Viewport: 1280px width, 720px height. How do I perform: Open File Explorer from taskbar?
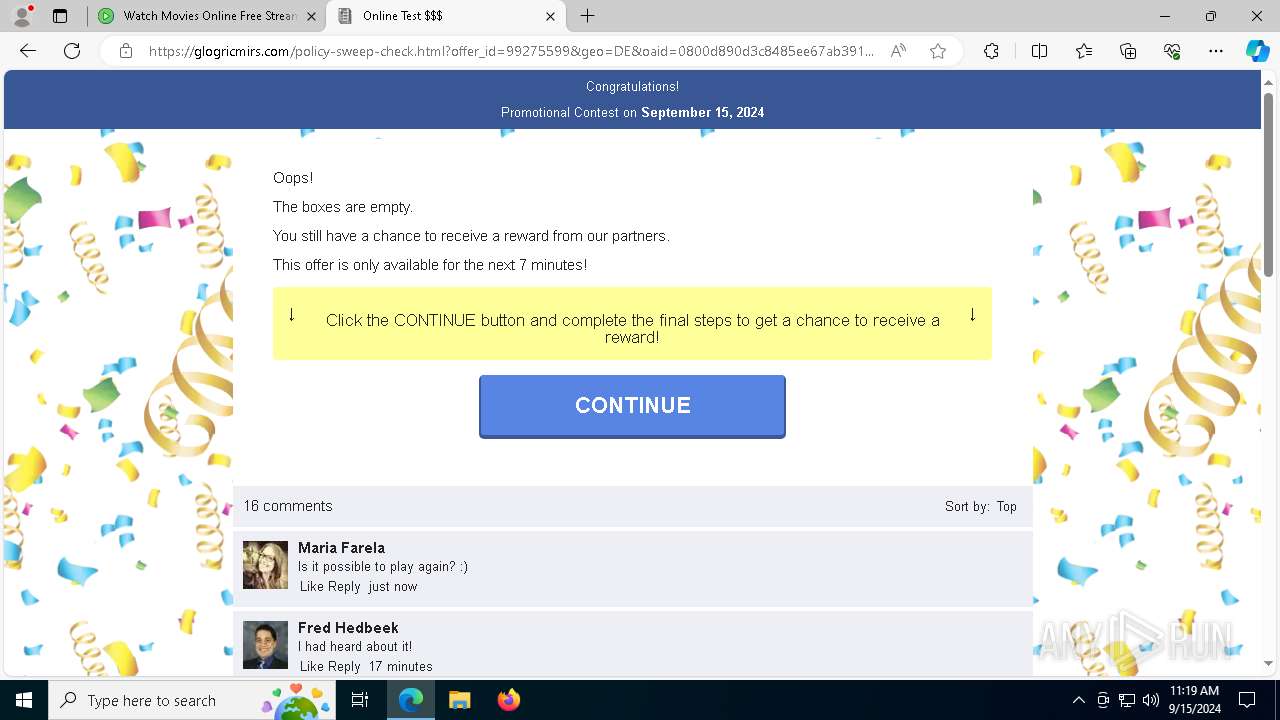(x=459, y=700)
